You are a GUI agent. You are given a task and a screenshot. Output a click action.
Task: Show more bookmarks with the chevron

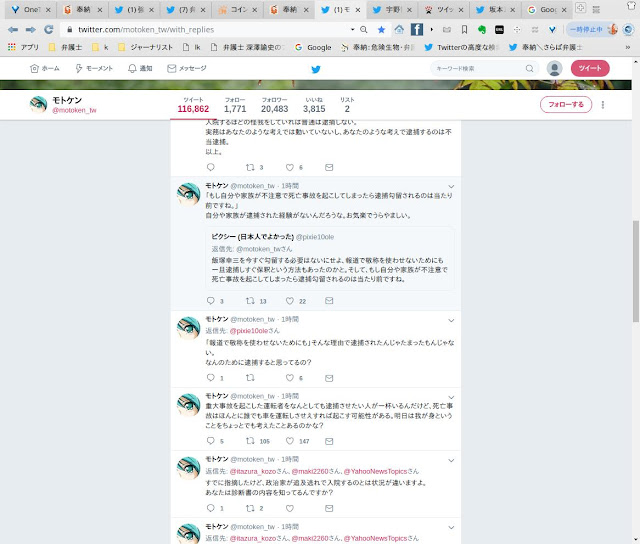[627, 47]
